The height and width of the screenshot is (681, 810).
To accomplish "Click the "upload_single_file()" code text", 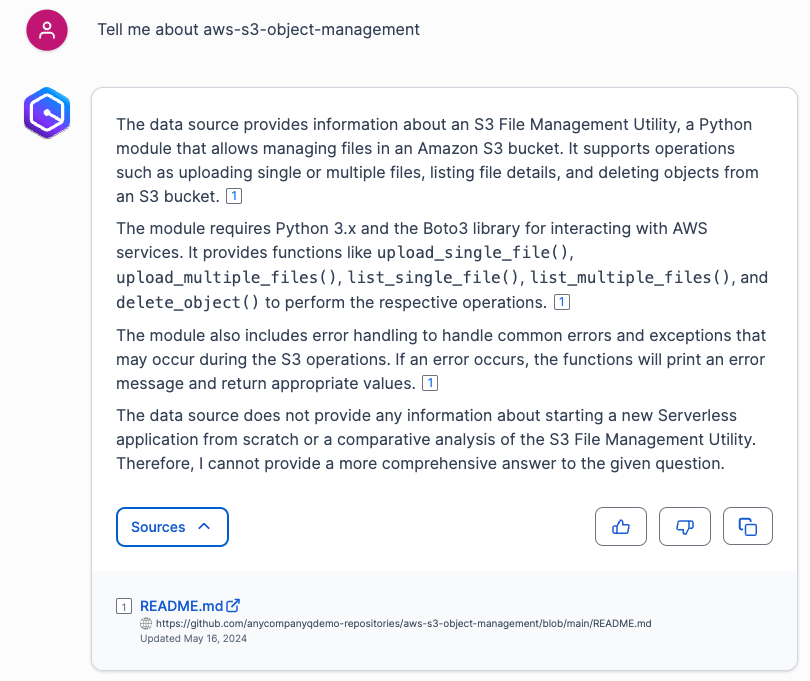I will pyautogui.click(x=473, y=252).
